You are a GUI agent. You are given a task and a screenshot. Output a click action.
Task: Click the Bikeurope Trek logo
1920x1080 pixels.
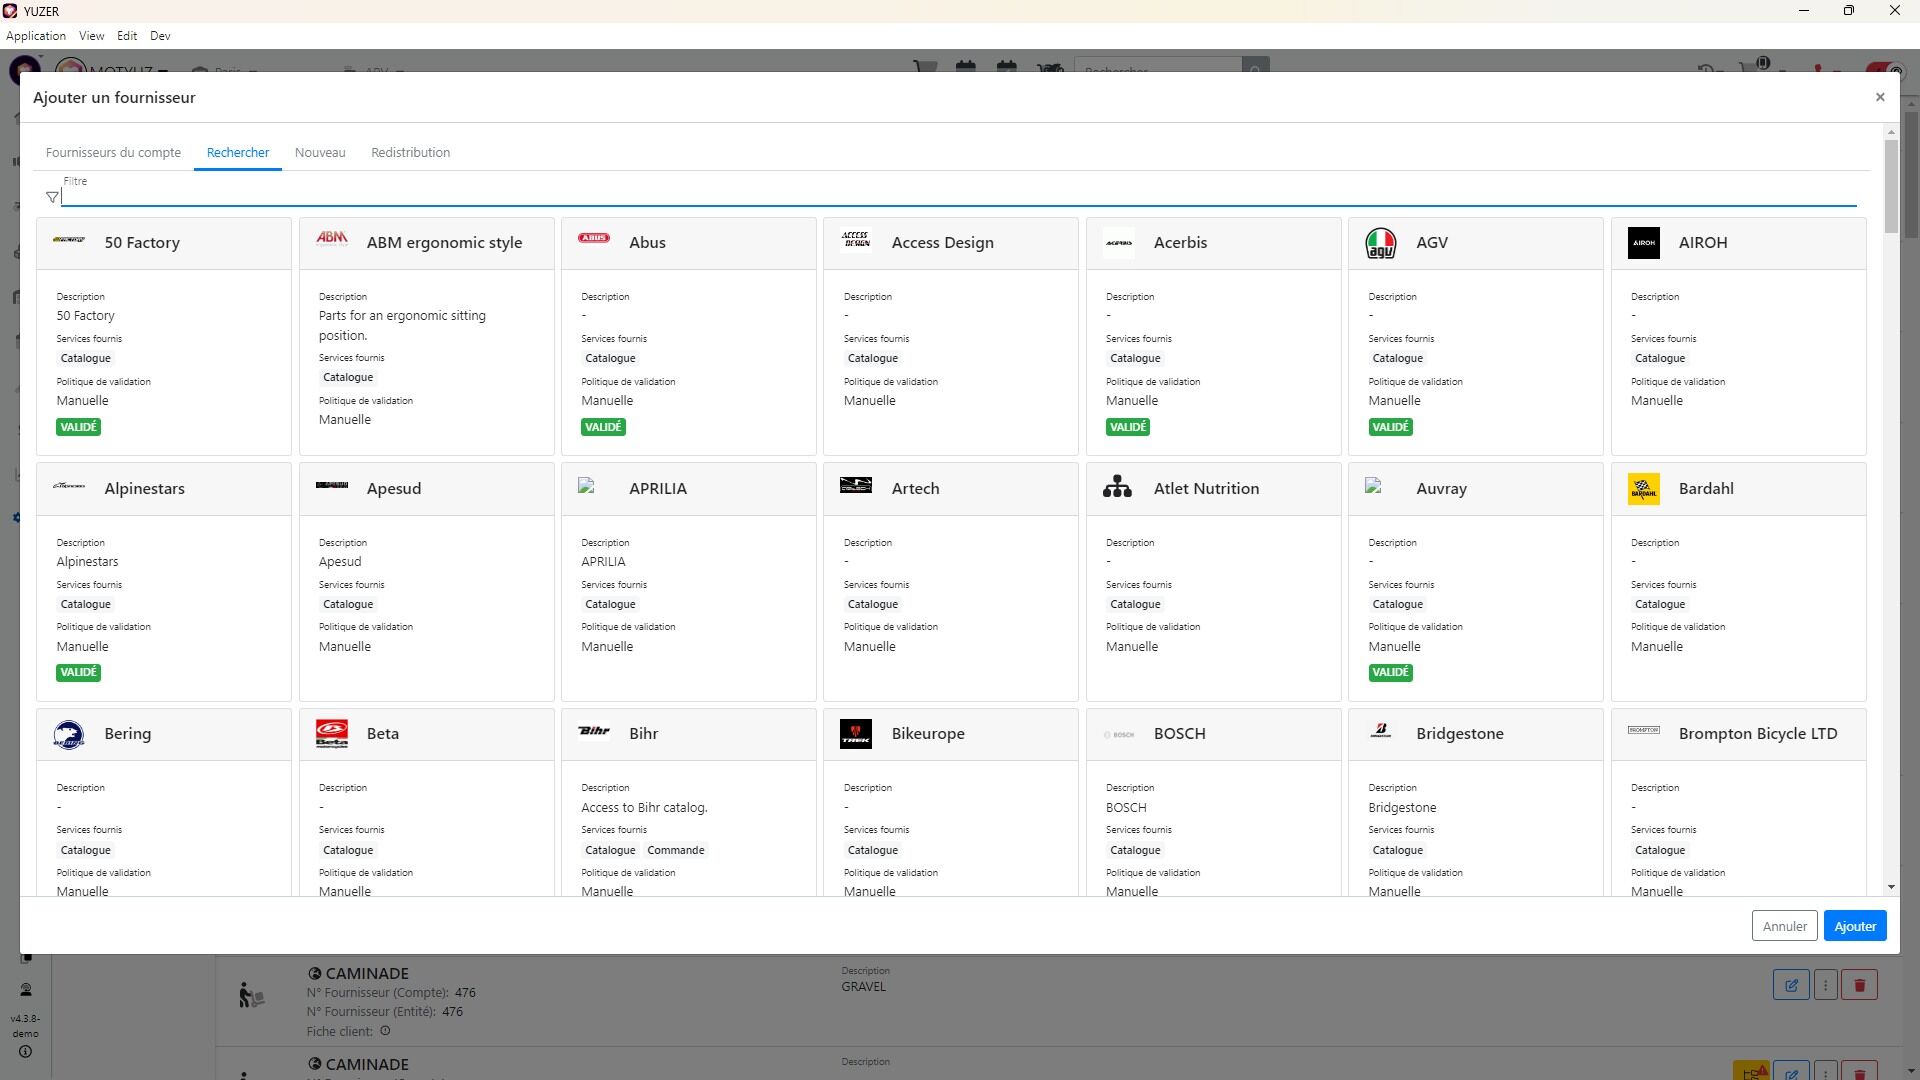coord(855,734)
